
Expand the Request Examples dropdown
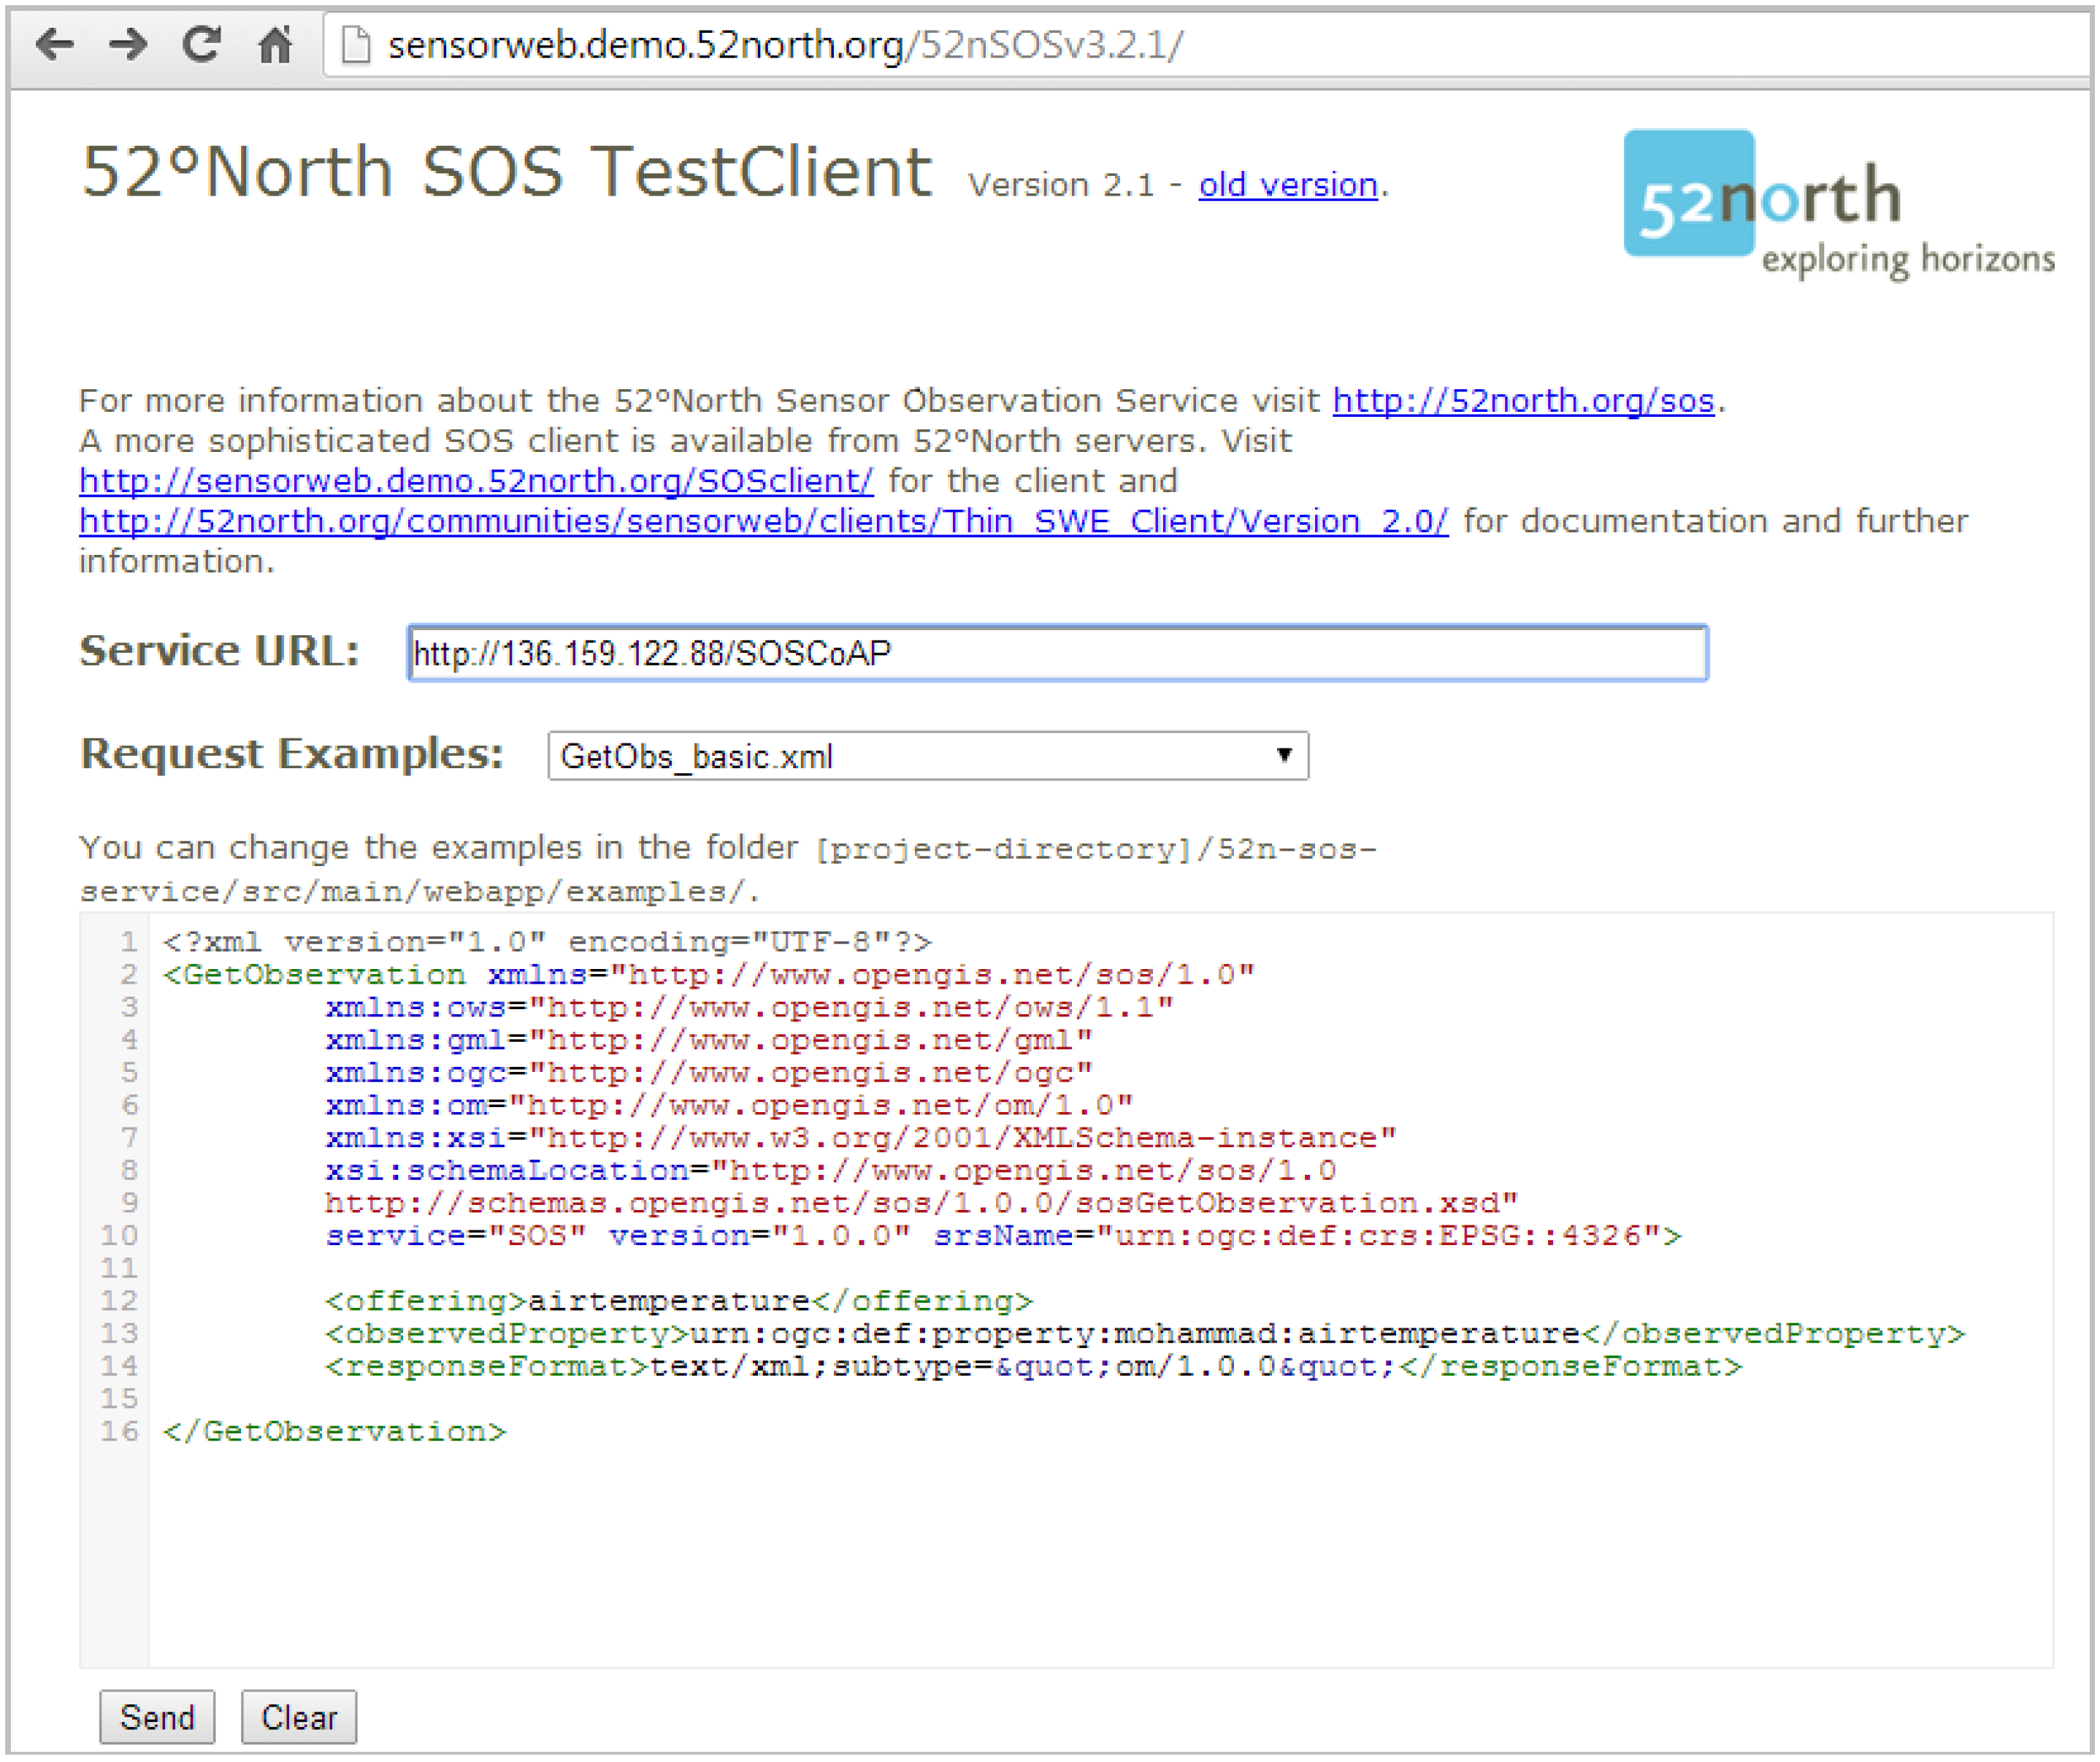pyautogui.click(x=928, y=756)
